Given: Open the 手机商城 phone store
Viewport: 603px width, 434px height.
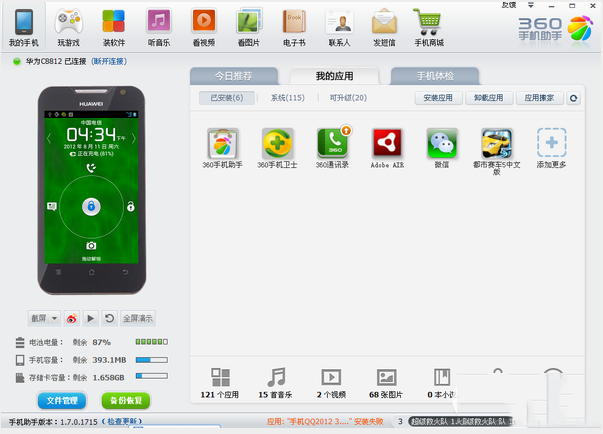Looking at the screenshot, I should (429, 28).
